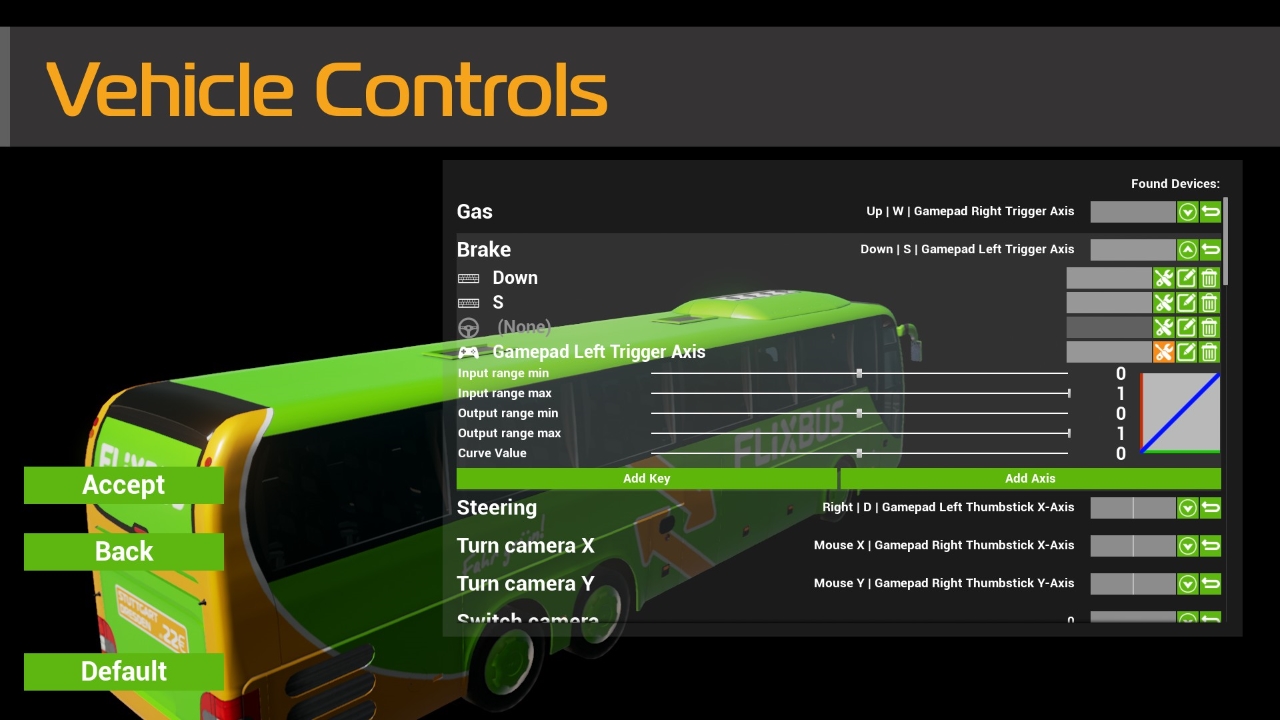Expand the Turn camera X bindings
Viewport: 1280px width, 720px height.
point(1187,546)
